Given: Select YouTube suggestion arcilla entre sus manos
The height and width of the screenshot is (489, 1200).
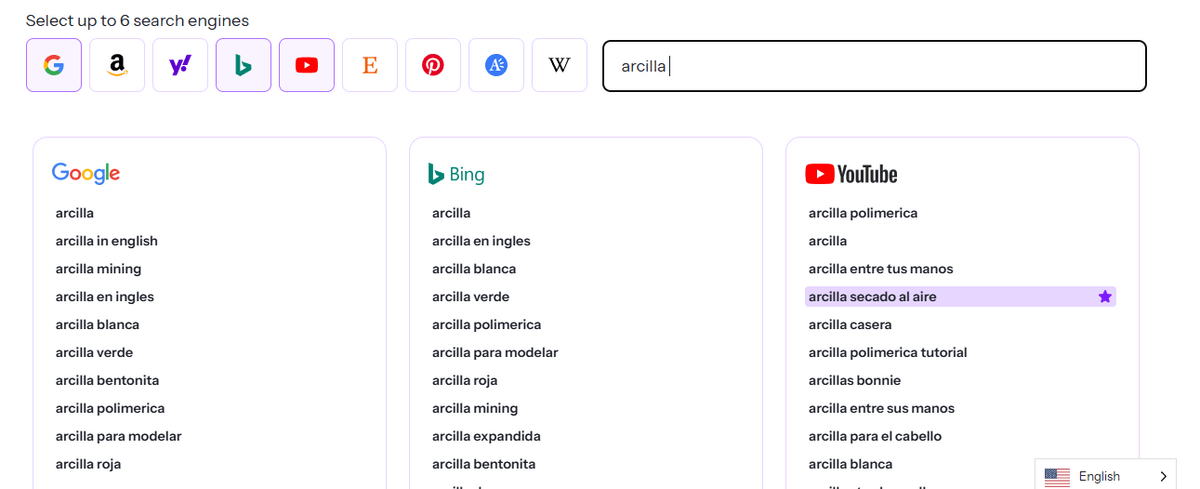Looking at the screenshot, I should (882, 409).
